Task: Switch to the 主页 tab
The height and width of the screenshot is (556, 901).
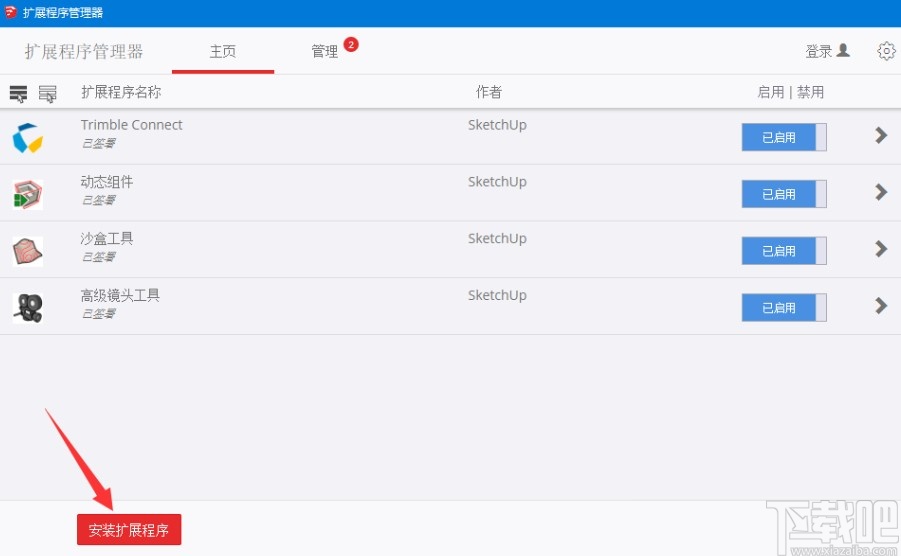Action: 223,51
